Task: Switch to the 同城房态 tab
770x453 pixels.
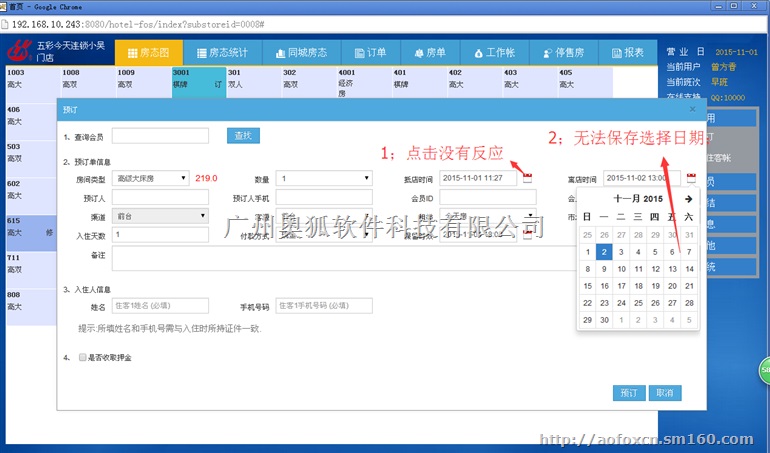Action: click(x=301, y=53)
